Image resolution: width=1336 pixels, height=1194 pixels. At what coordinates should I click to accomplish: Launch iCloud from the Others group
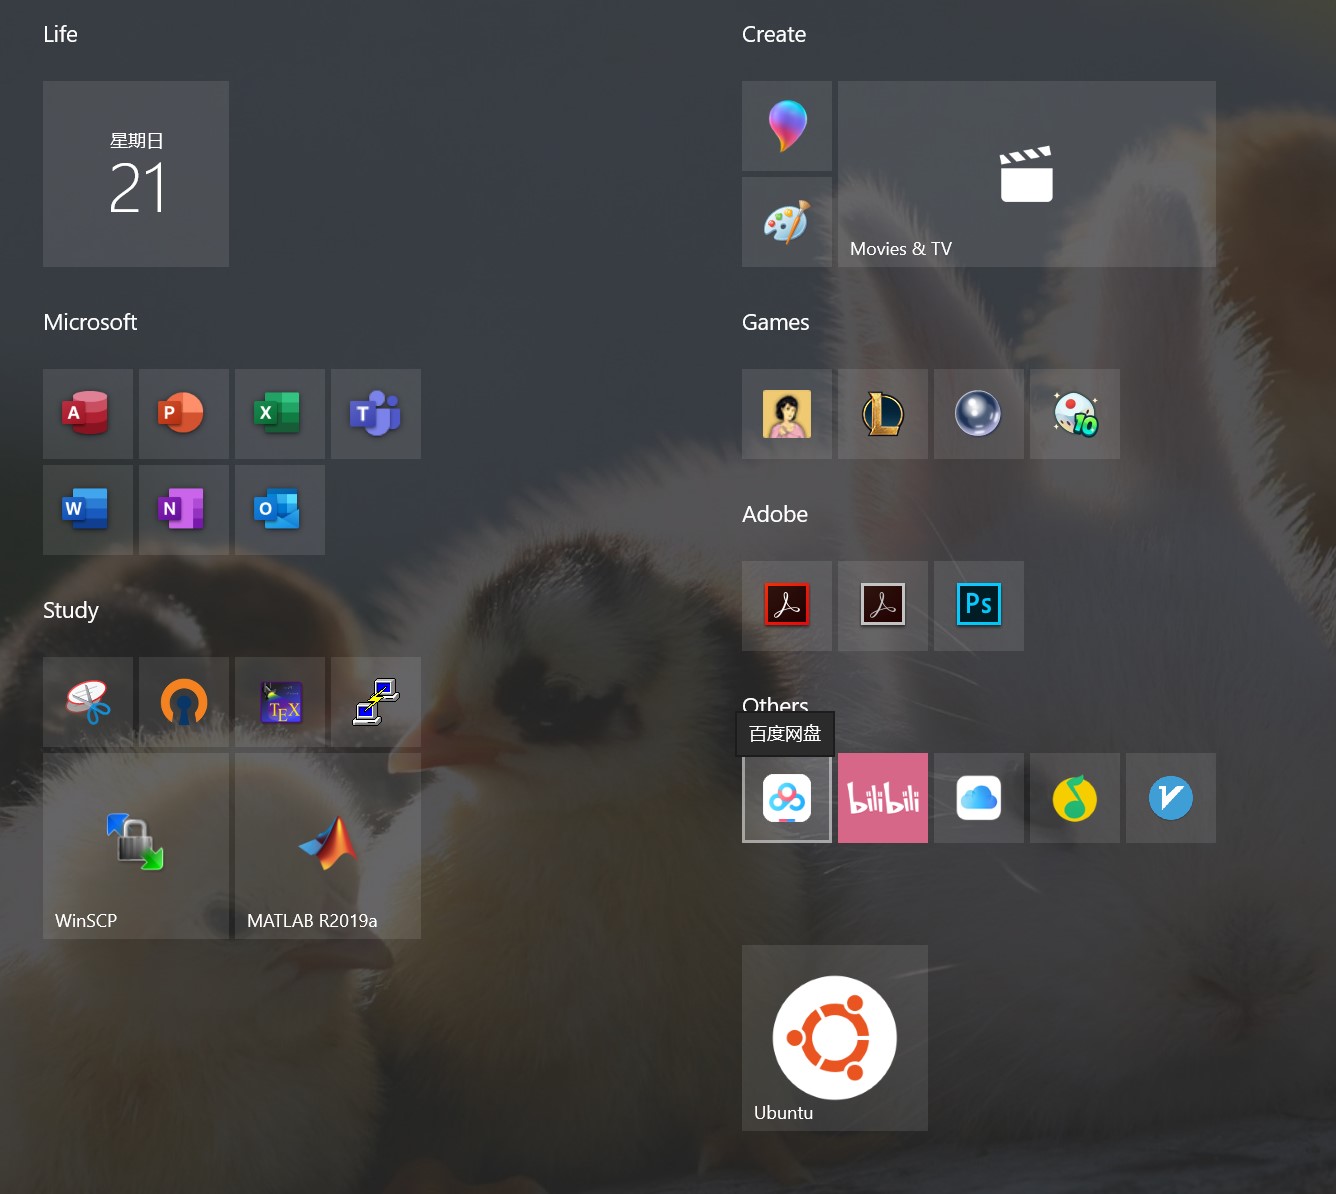(x=979, y=798)
